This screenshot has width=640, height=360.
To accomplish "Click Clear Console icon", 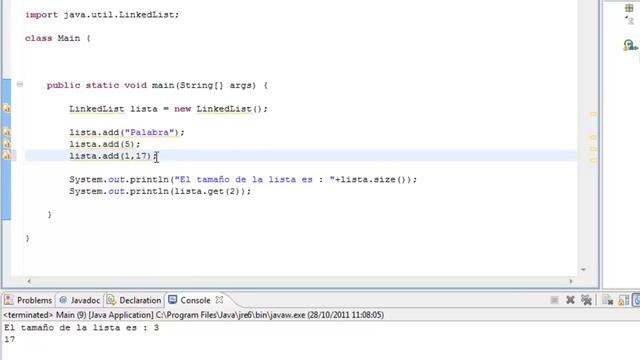I will pyautogui.click(x=608, y=300).
